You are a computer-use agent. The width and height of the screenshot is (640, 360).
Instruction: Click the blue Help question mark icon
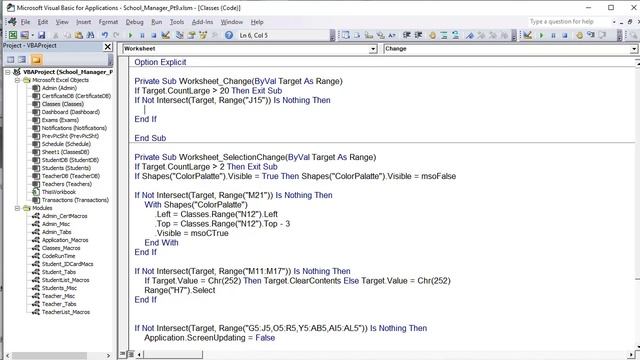(229, 36)
